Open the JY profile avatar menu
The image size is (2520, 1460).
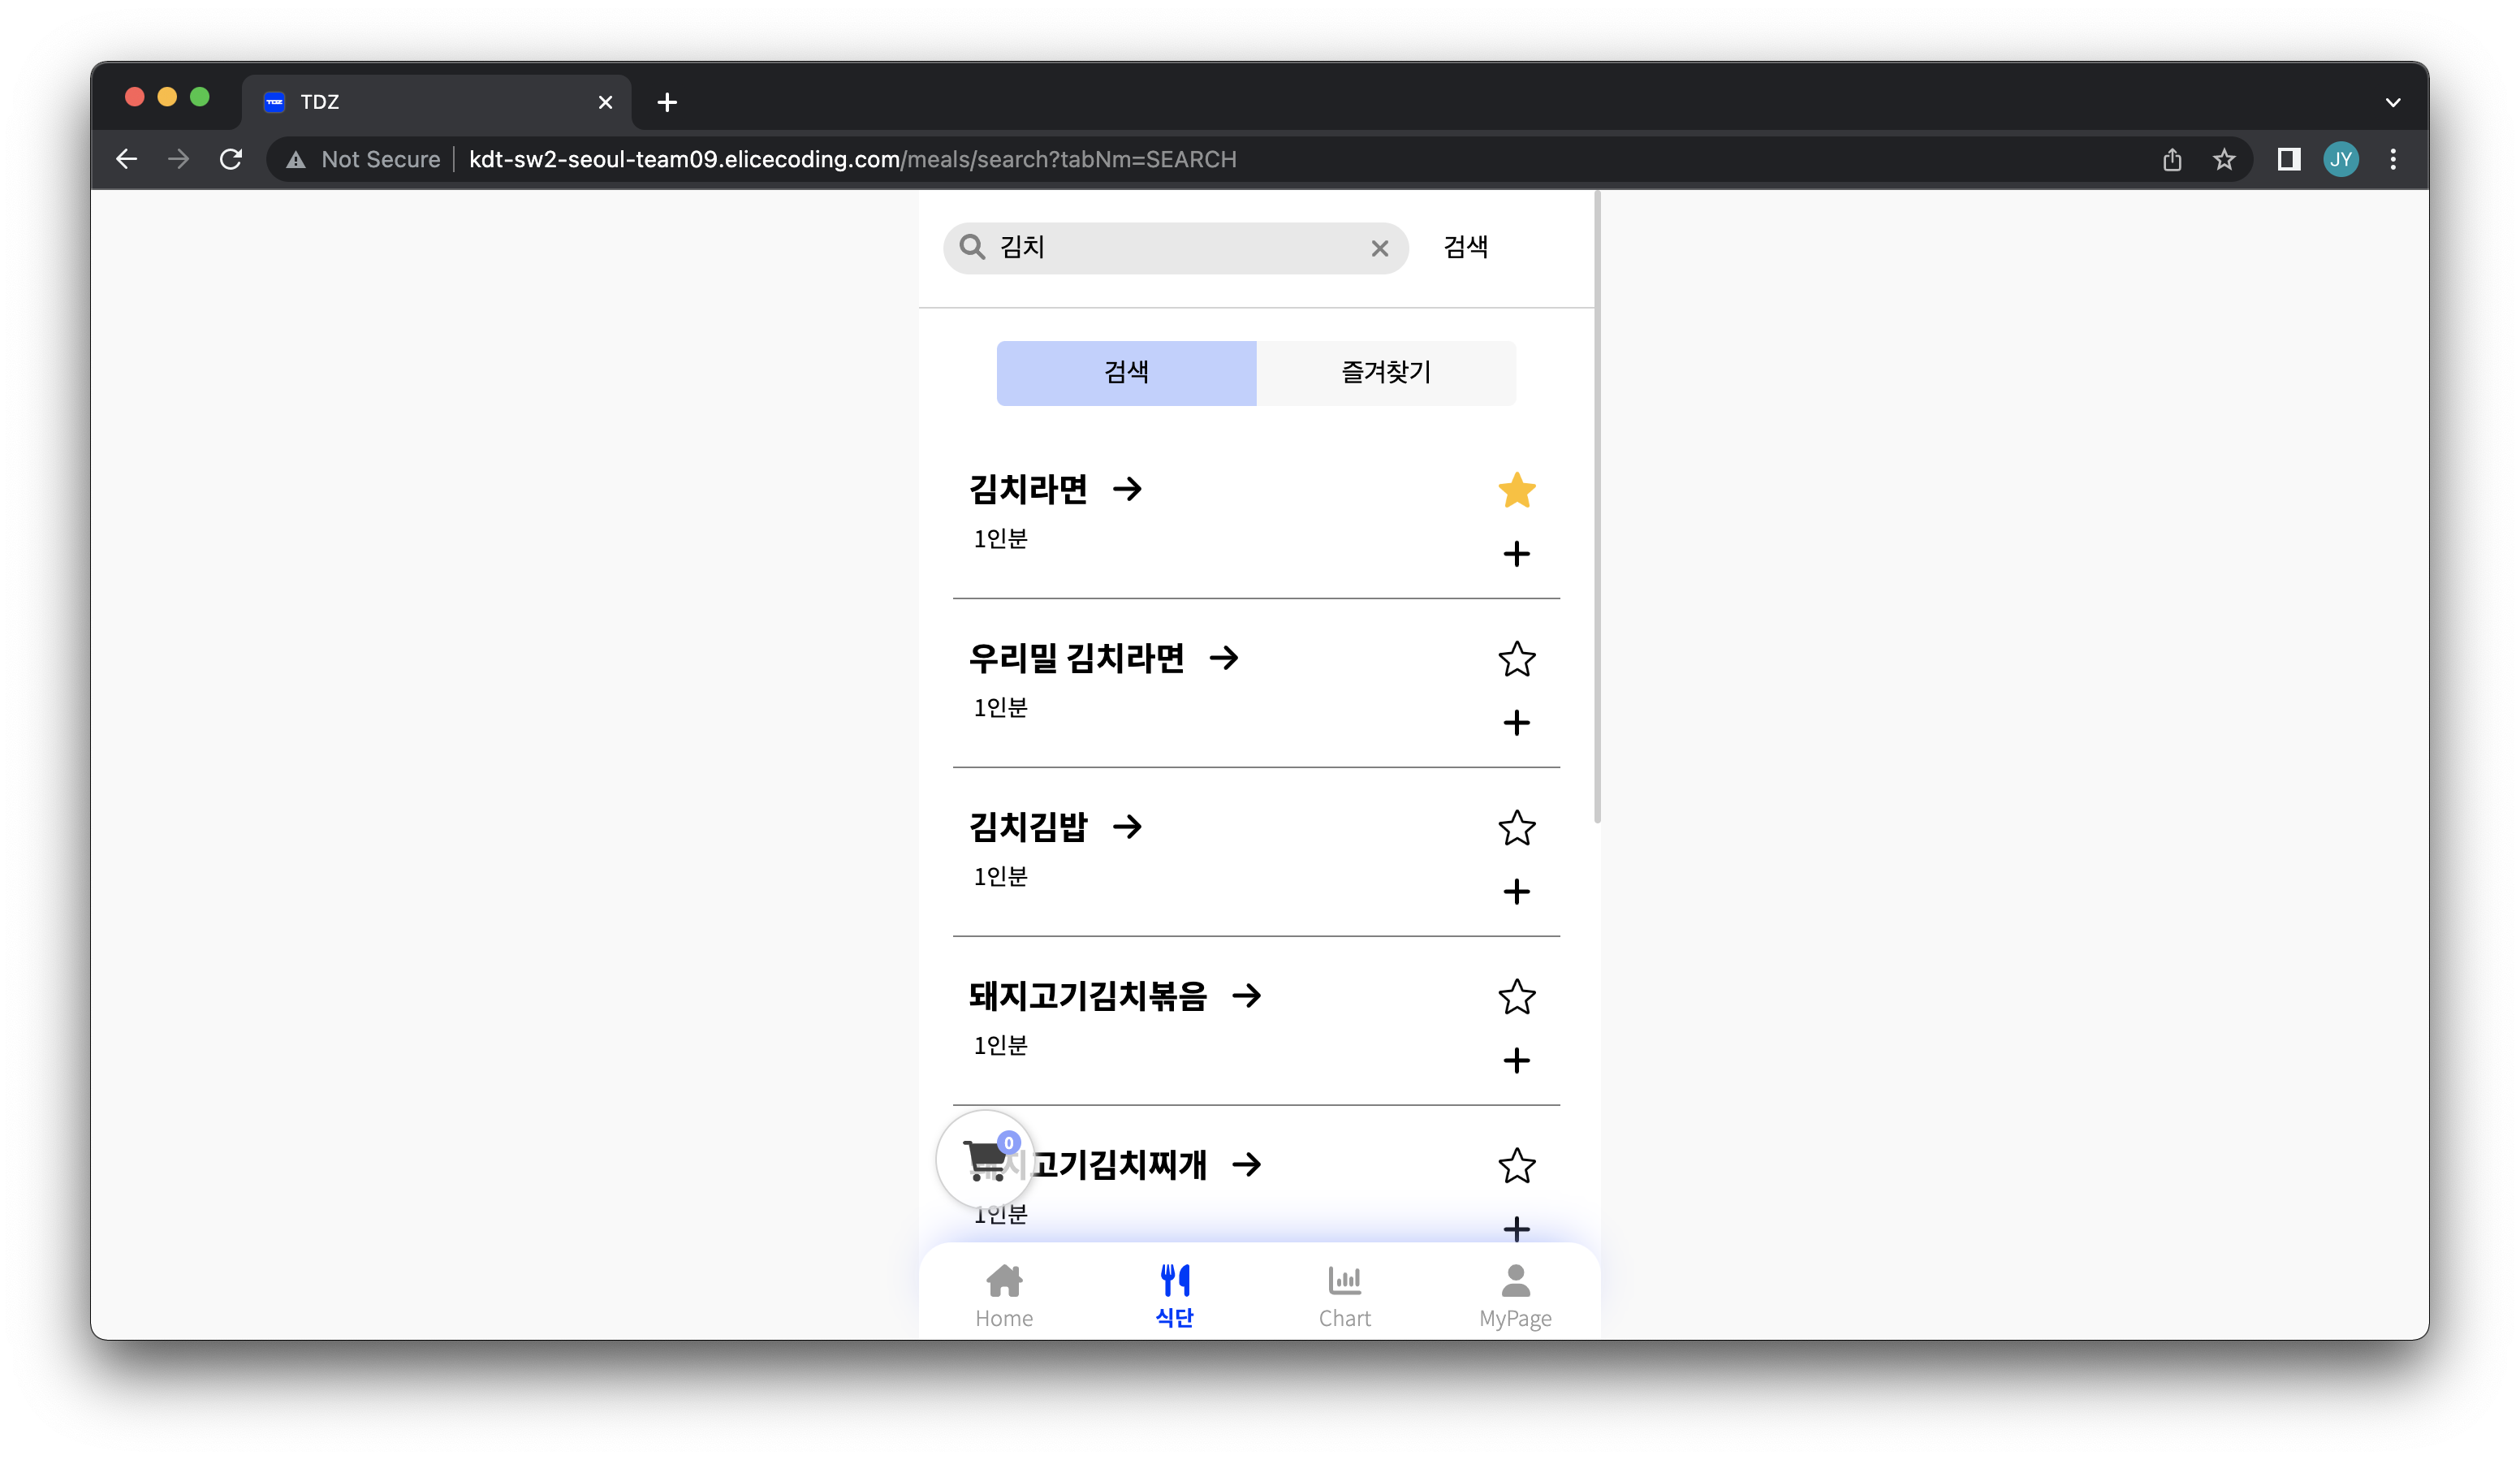point(2340,160)
